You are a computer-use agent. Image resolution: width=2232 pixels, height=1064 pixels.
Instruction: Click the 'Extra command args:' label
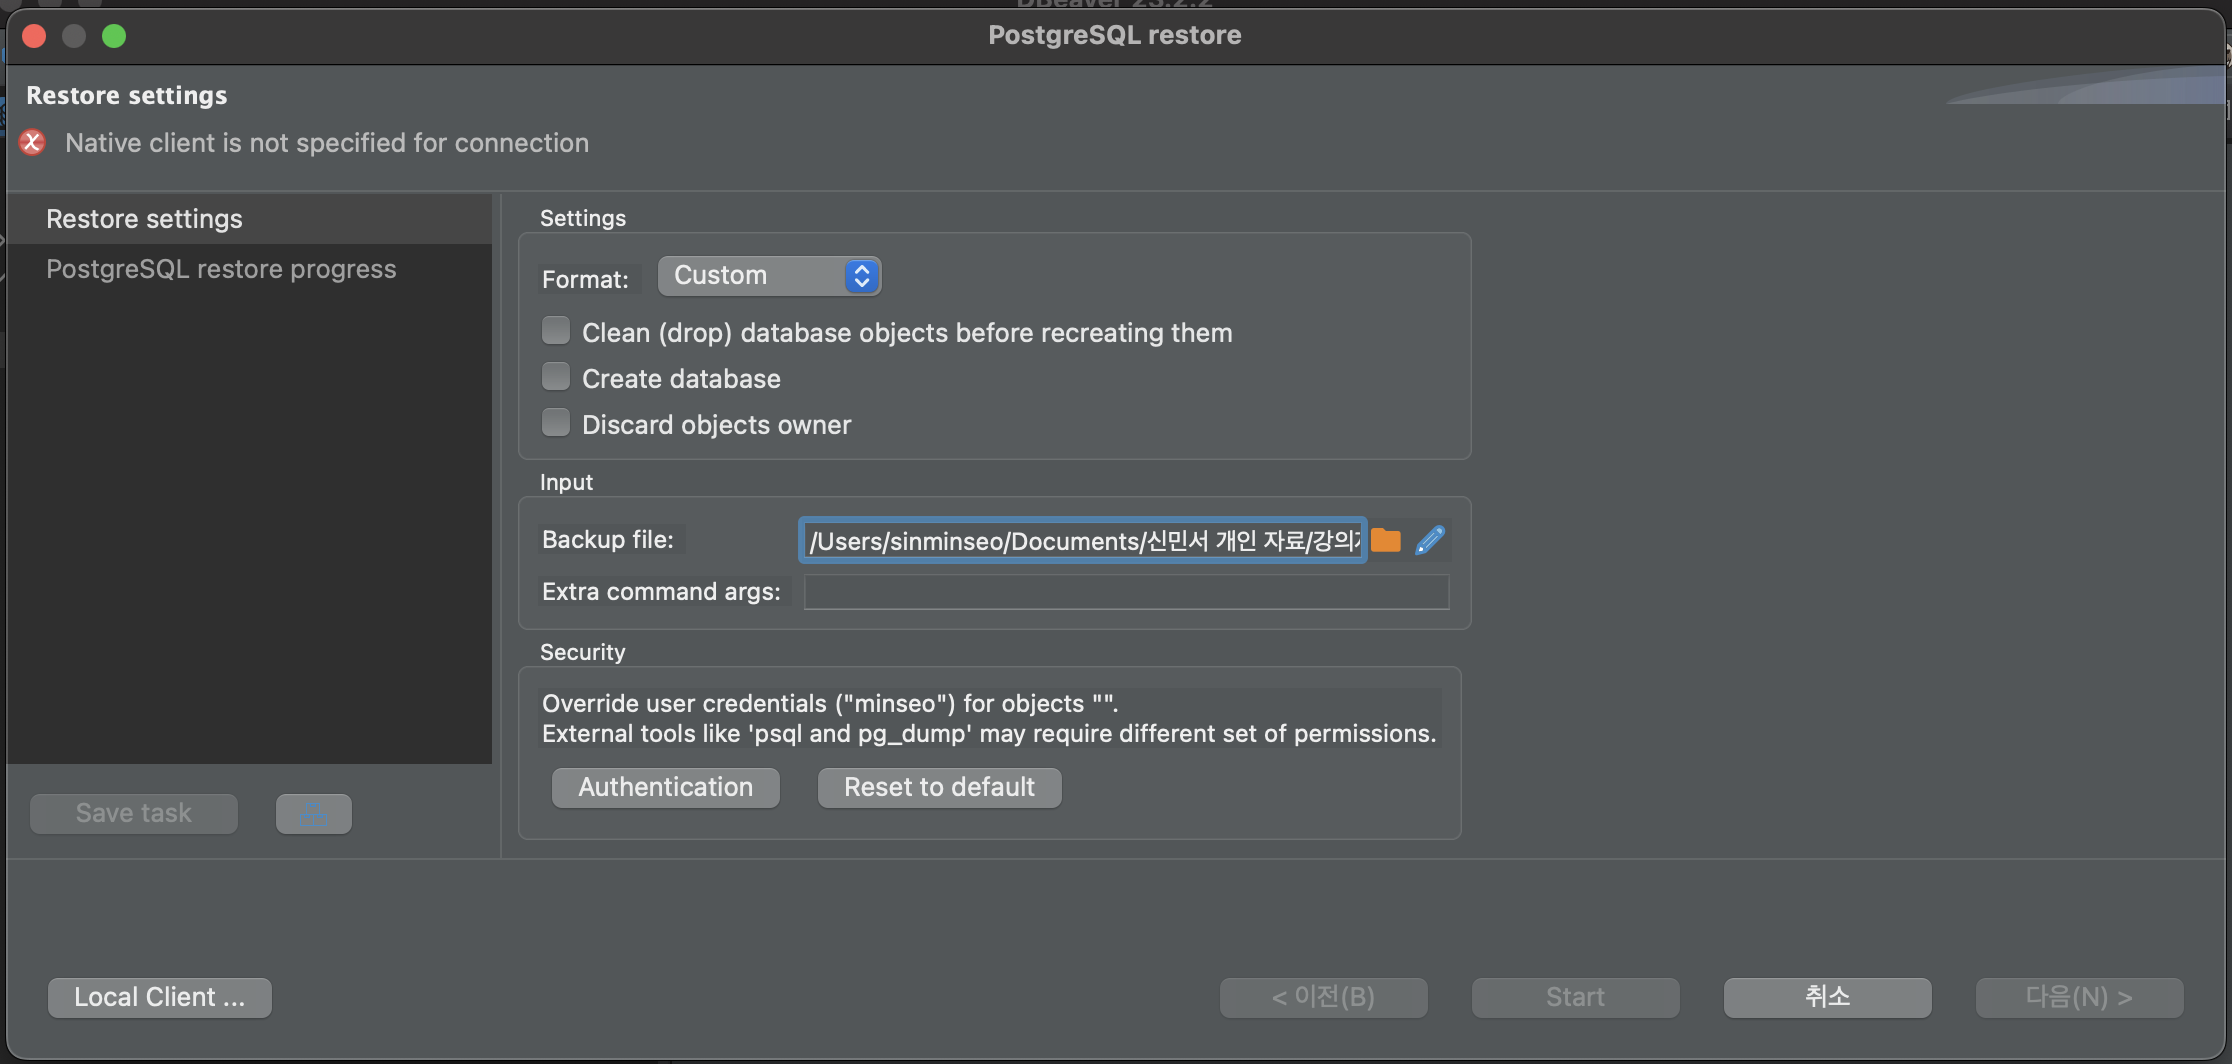tap(661, 592)
